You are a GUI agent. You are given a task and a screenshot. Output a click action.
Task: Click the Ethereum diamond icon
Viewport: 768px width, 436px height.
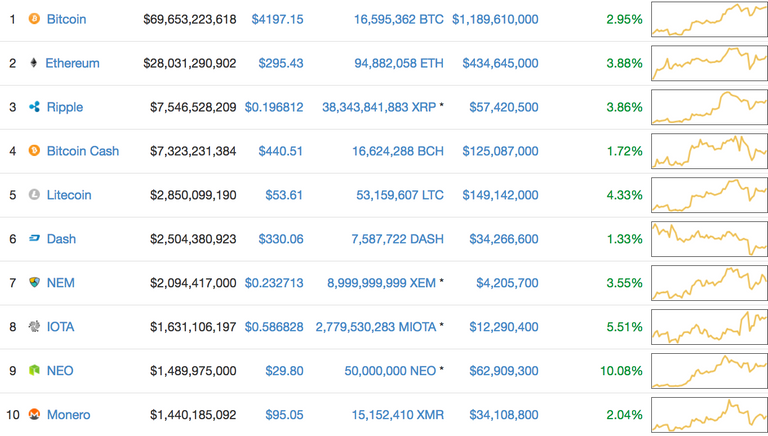point(34,63)
